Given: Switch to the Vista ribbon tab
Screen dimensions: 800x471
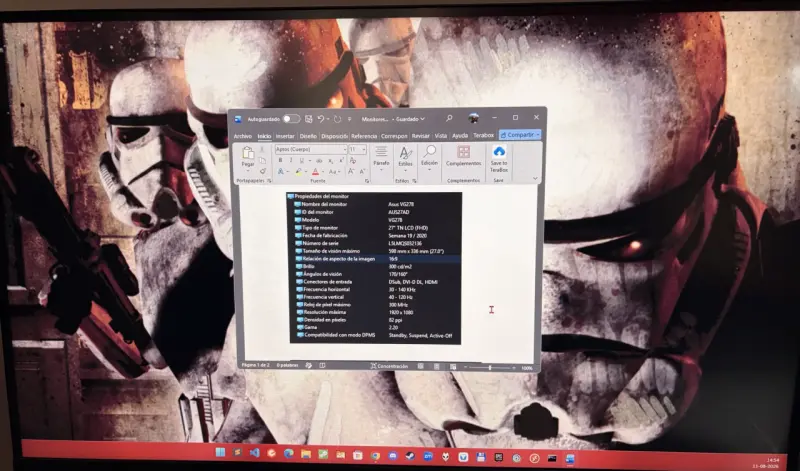Looking at the screenshot, I should coord(441,136).
